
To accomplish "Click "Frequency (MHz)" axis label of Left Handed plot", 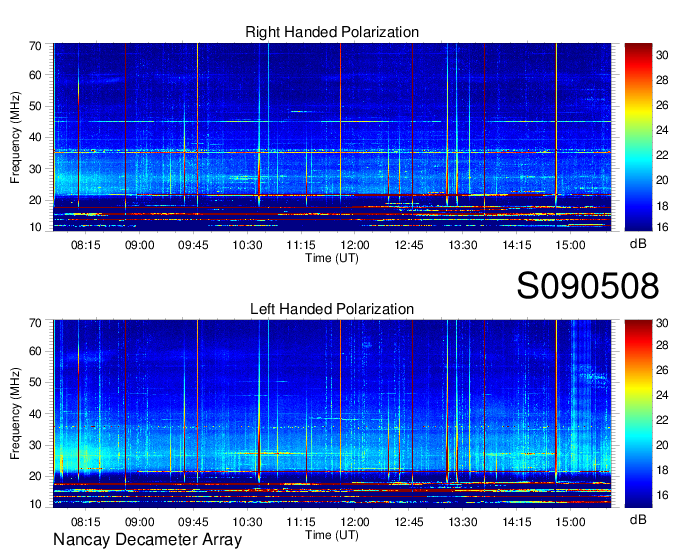I will [x=15, y=414].
